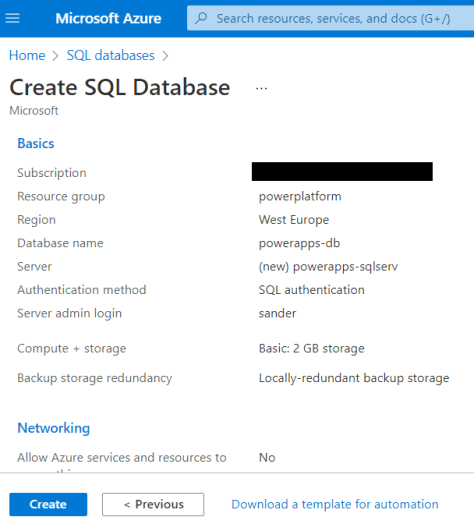Image resolution: width=474 pixels, height=524 pixels.
Task: Go to Home breadcrumb
Action: 27,55
